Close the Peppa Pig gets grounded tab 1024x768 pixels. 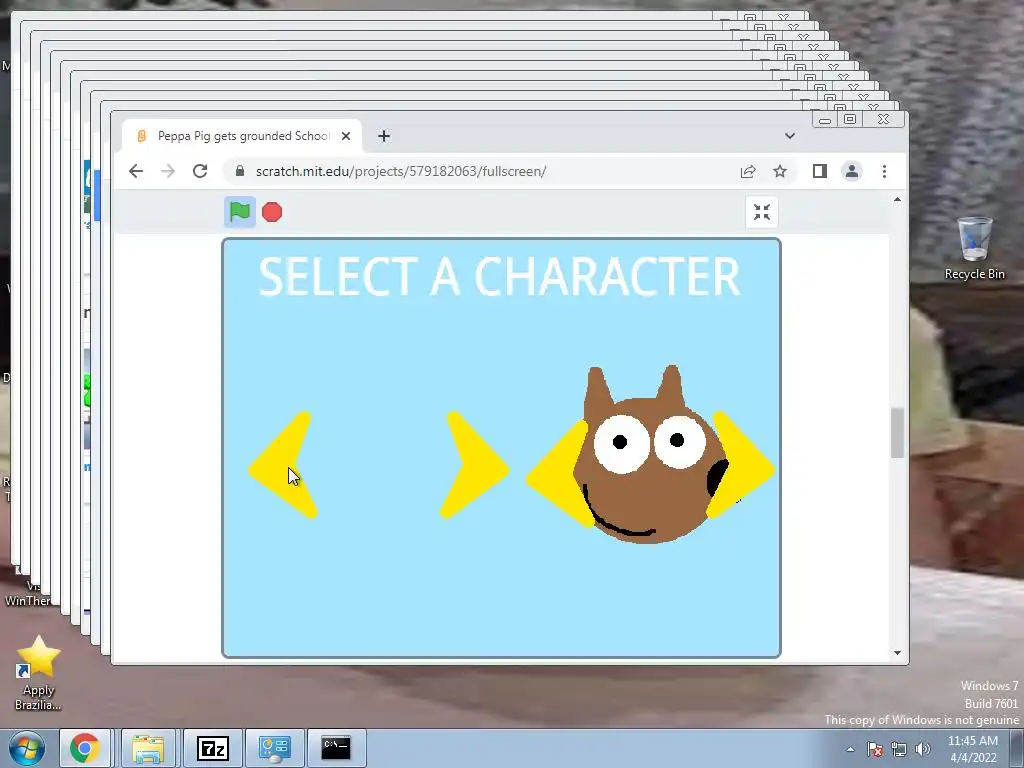point(346,136)
